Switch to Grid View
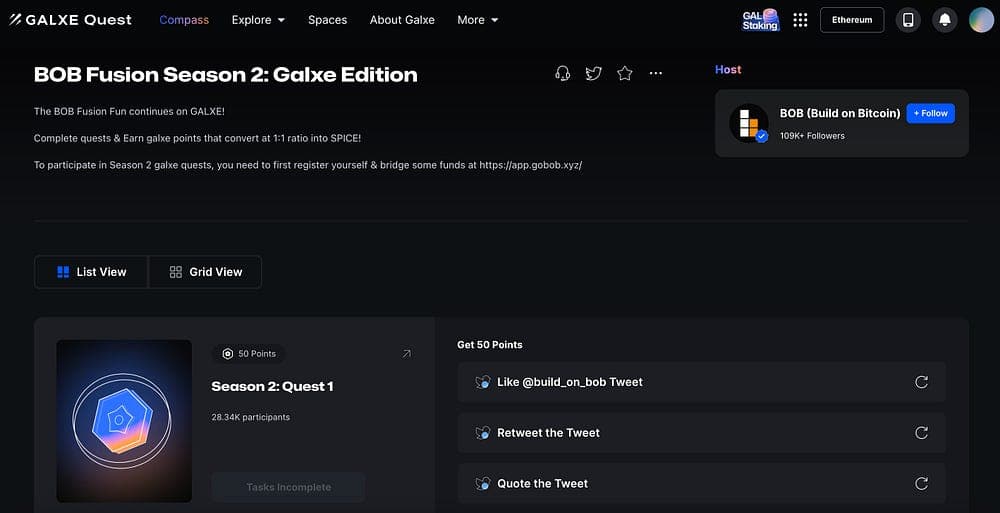Viewport: 1000px width, 513px height. (205, 272)
